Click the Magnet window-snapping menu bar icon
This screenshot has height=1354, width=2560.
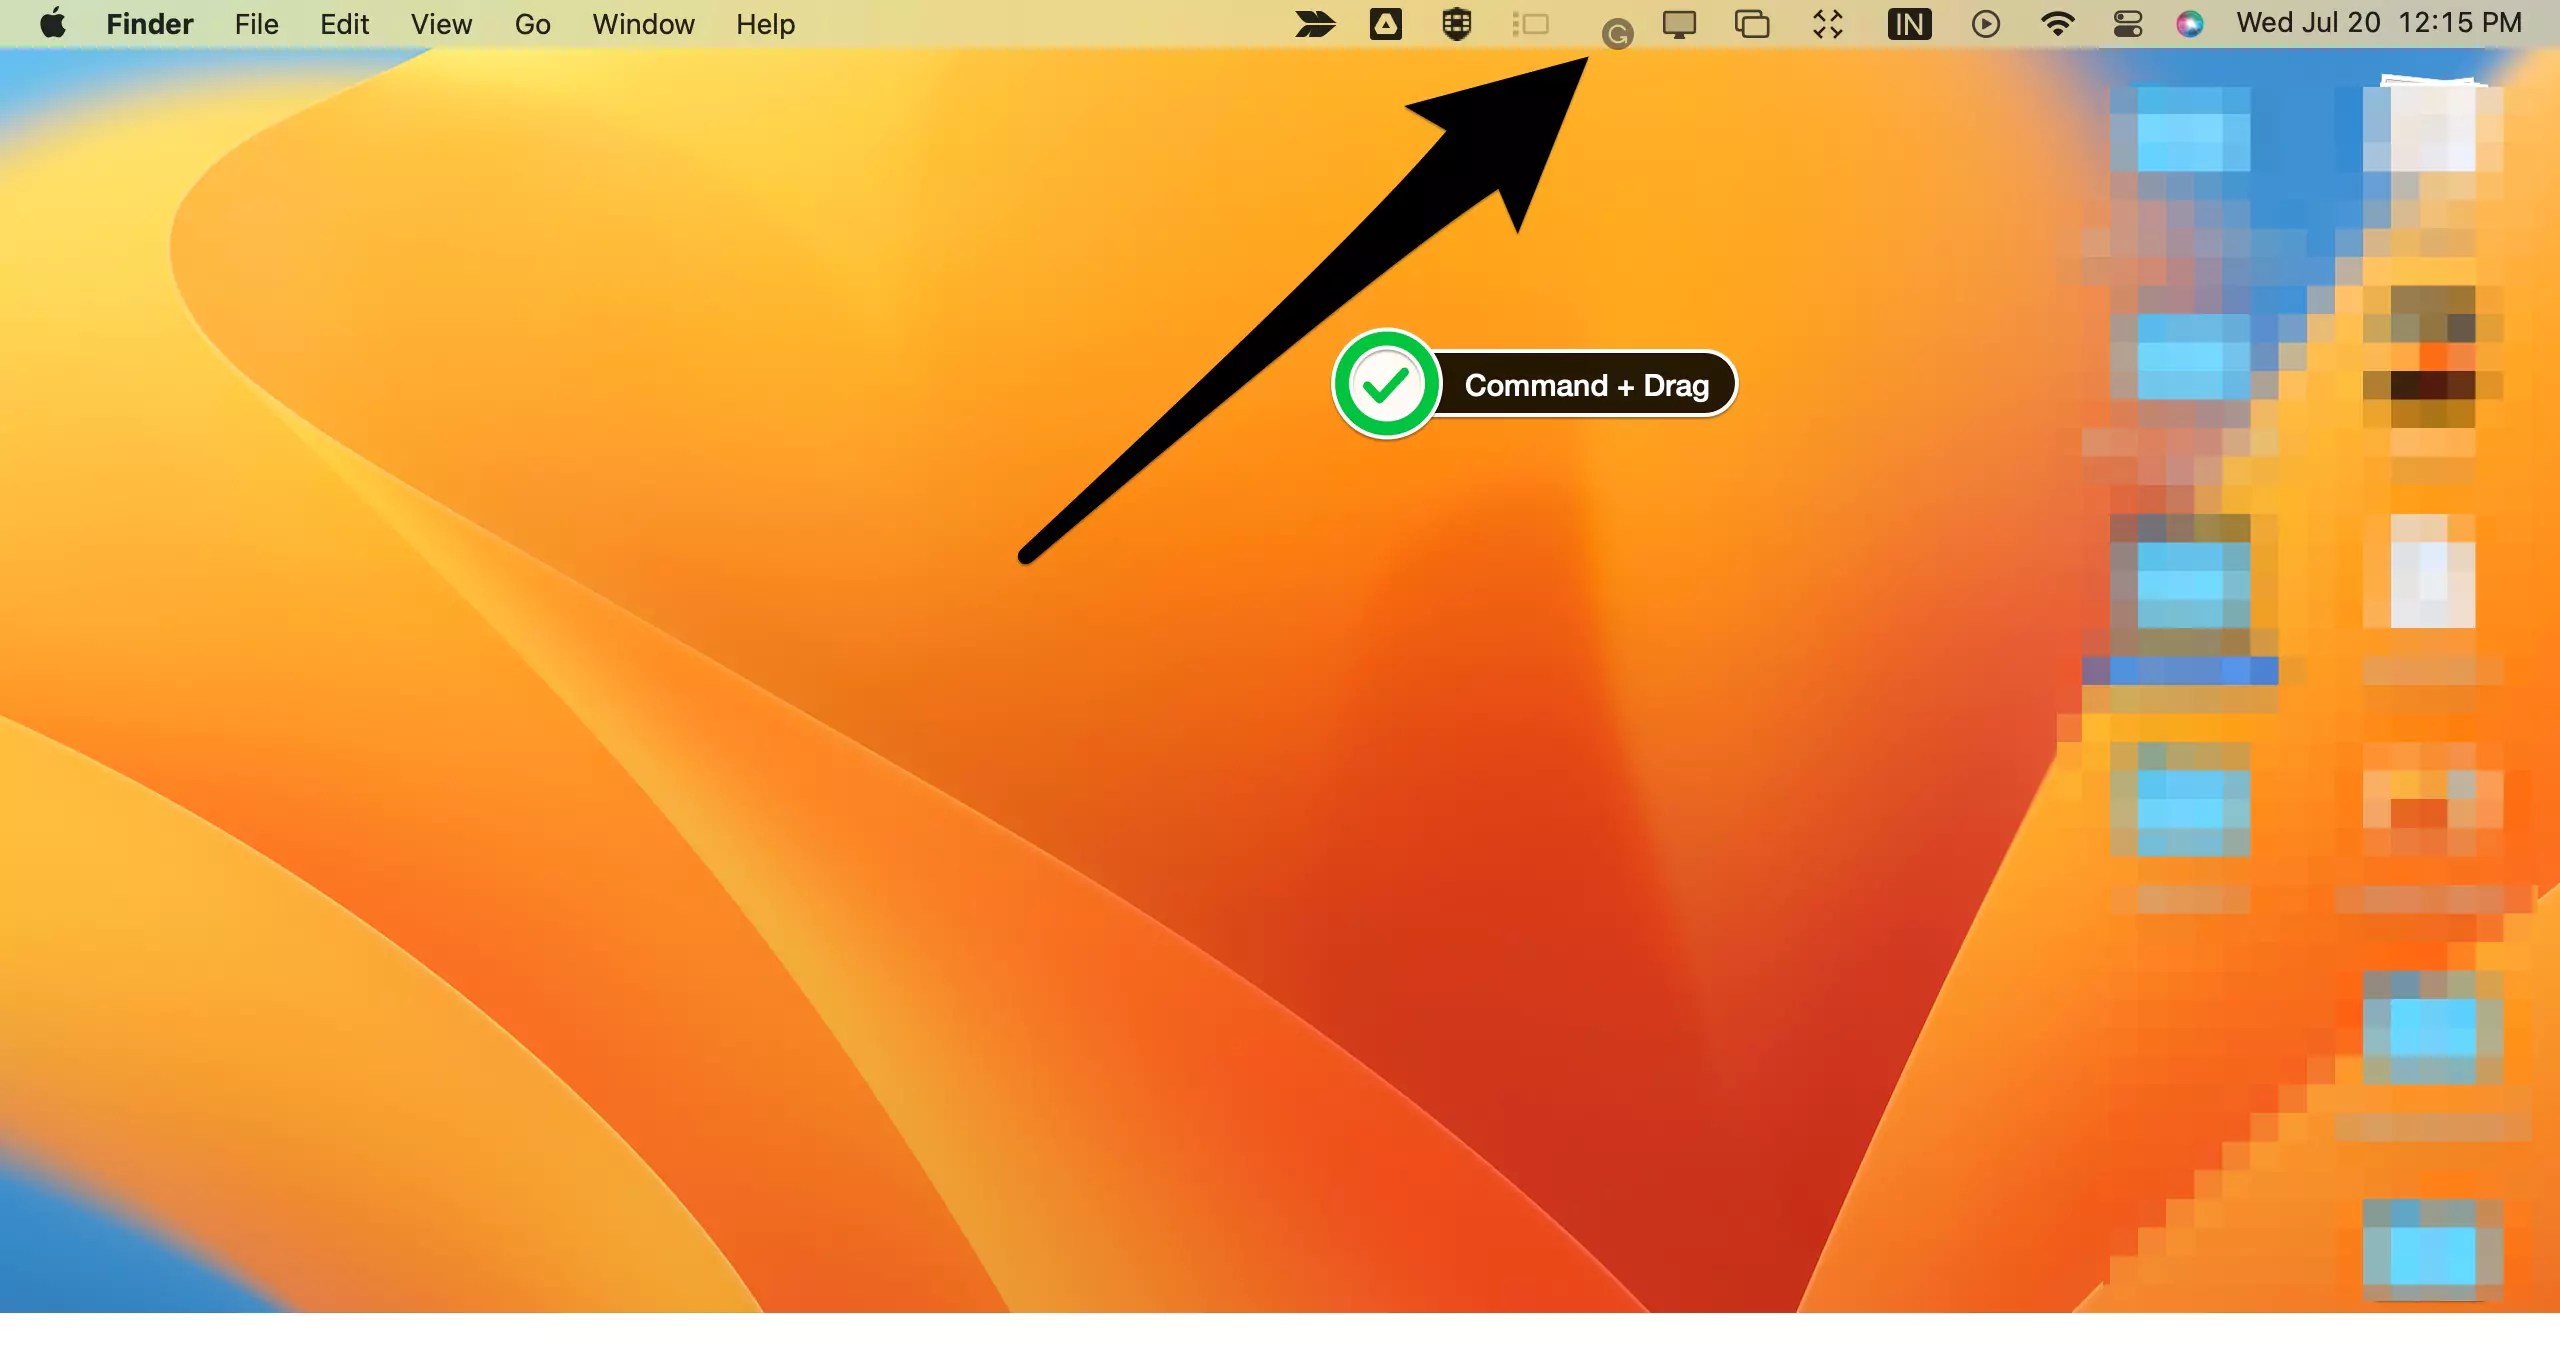1826,24
